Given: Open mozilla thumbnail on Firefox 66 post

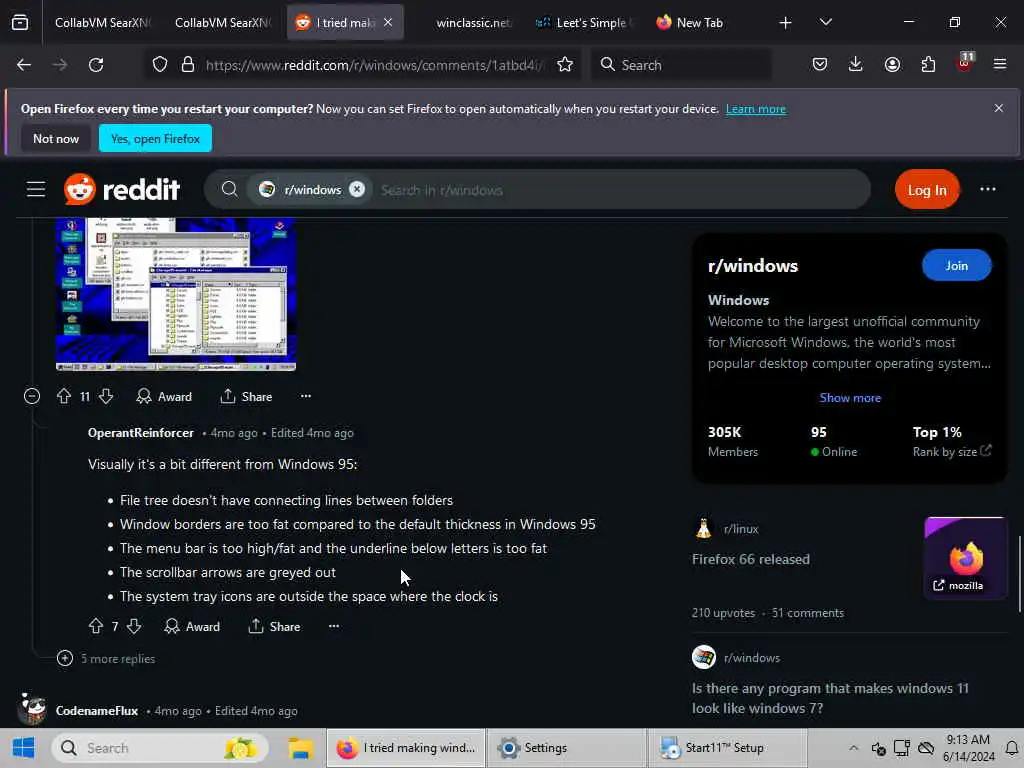Looking at the screenshot, I should (965, 557).
